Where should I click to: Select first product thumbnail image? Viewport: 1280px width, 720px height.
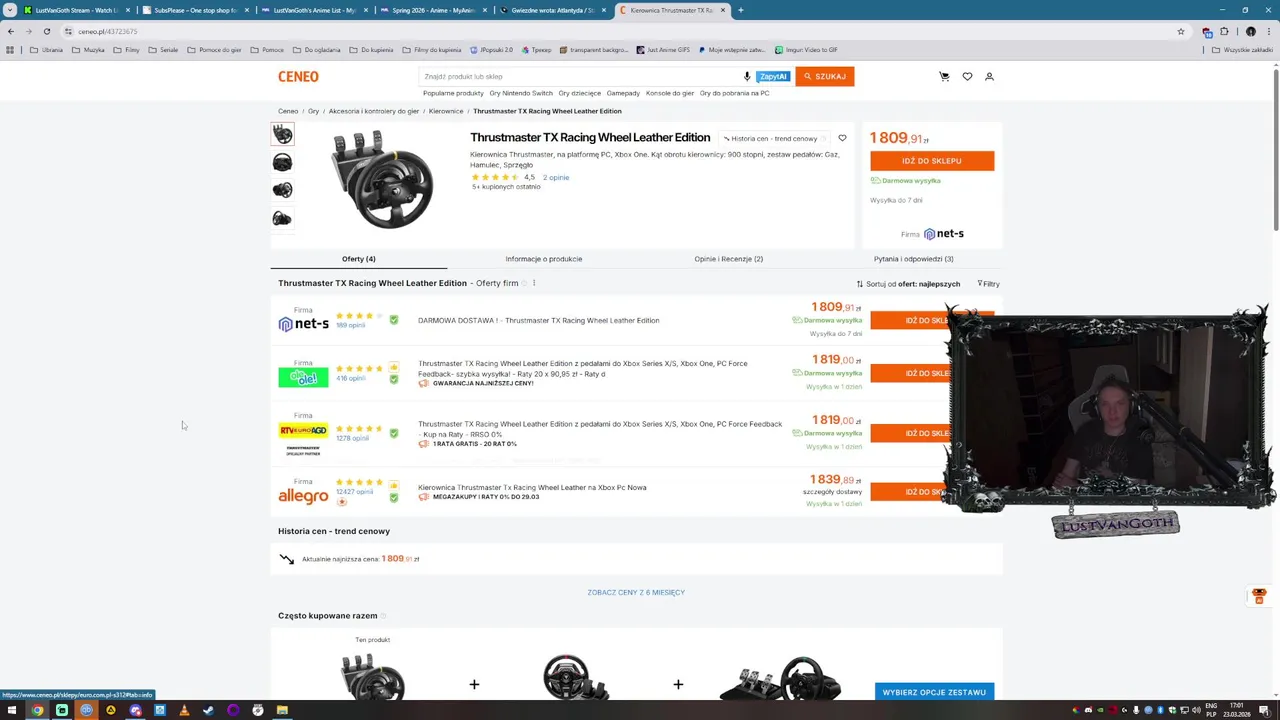click(282, 134)
